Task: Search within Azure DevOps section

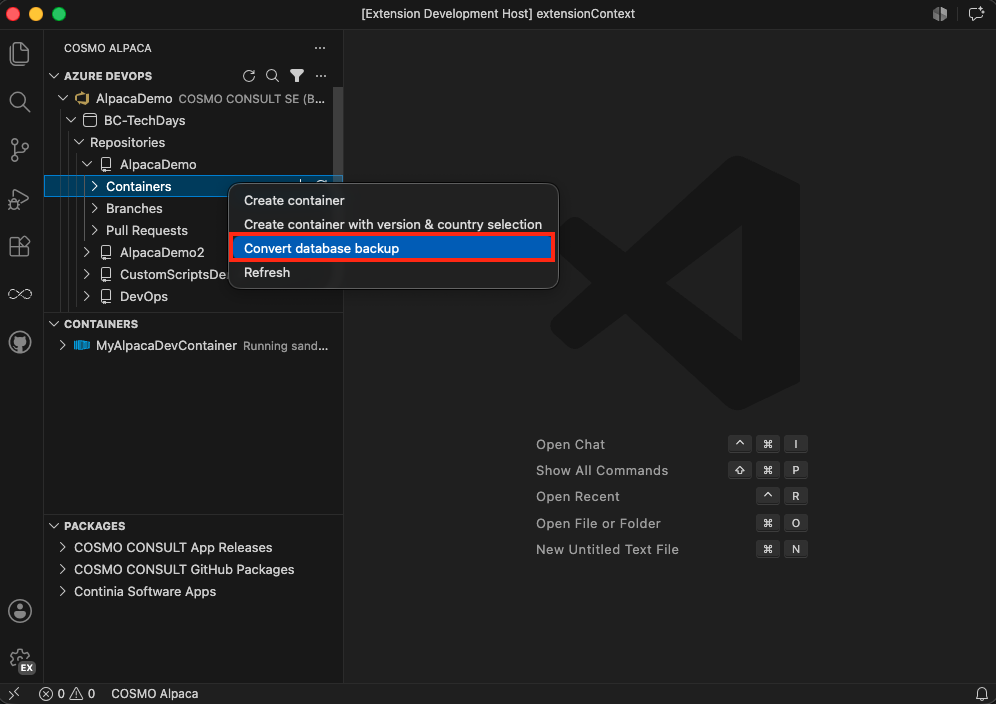Action: pyautogui.click(x=273, y=76)
